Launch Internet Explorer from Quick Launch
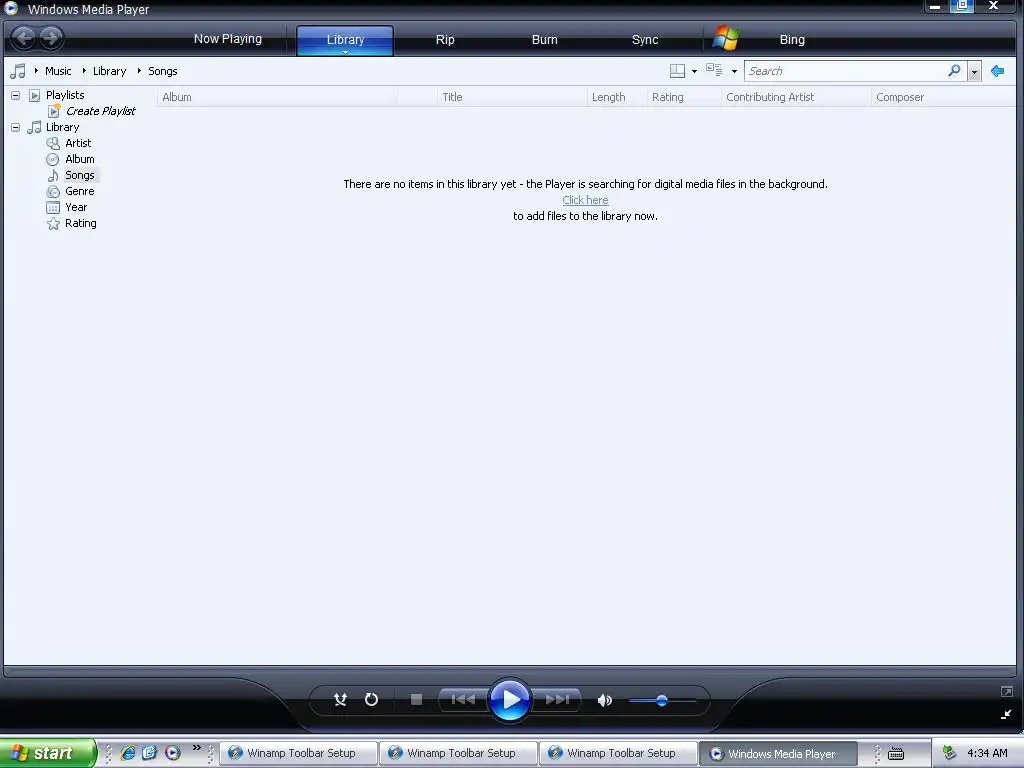 tap(129, 753)
